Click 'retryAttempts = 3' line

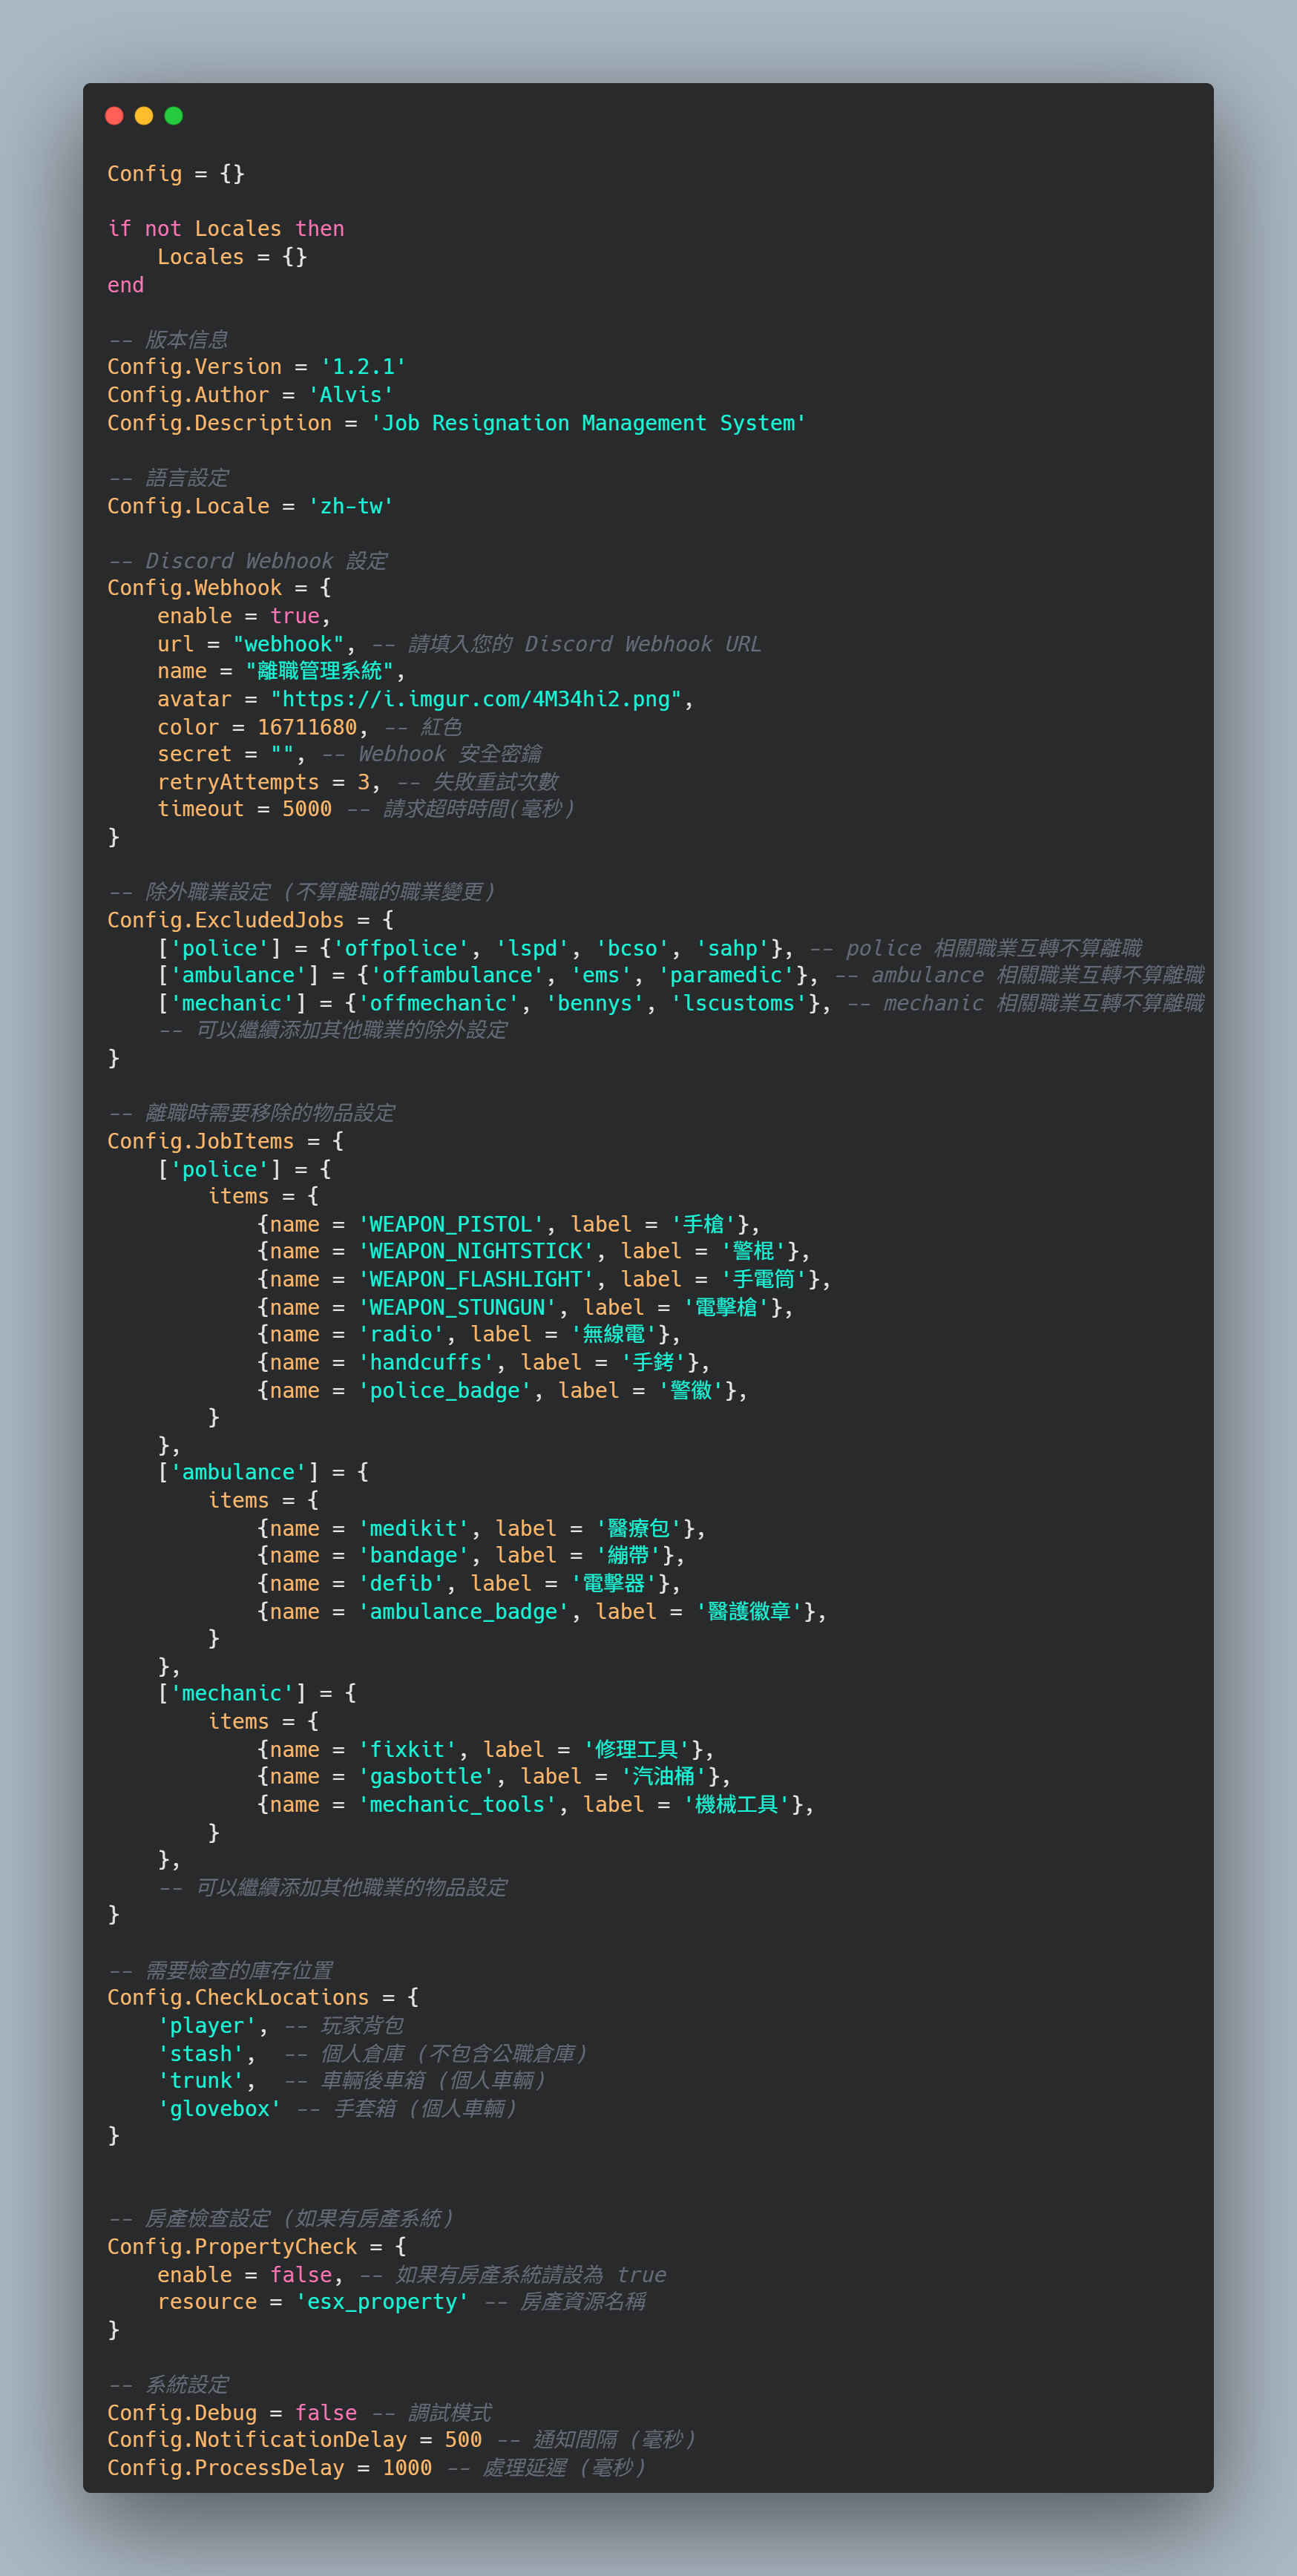(264, 782)
